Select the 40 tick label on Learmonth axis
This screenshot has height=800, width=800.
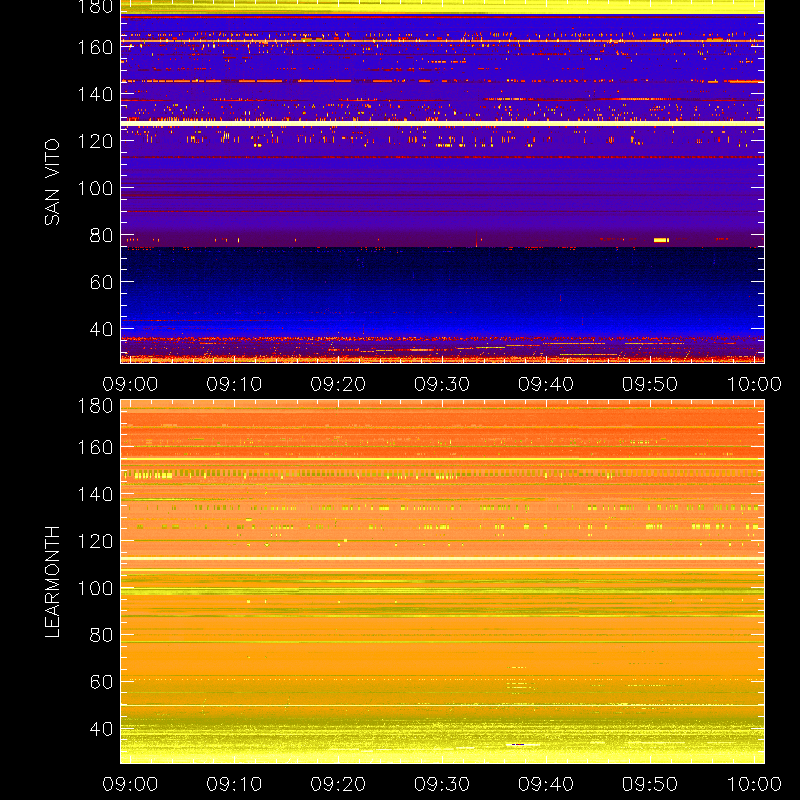click(x=102, y=729)
